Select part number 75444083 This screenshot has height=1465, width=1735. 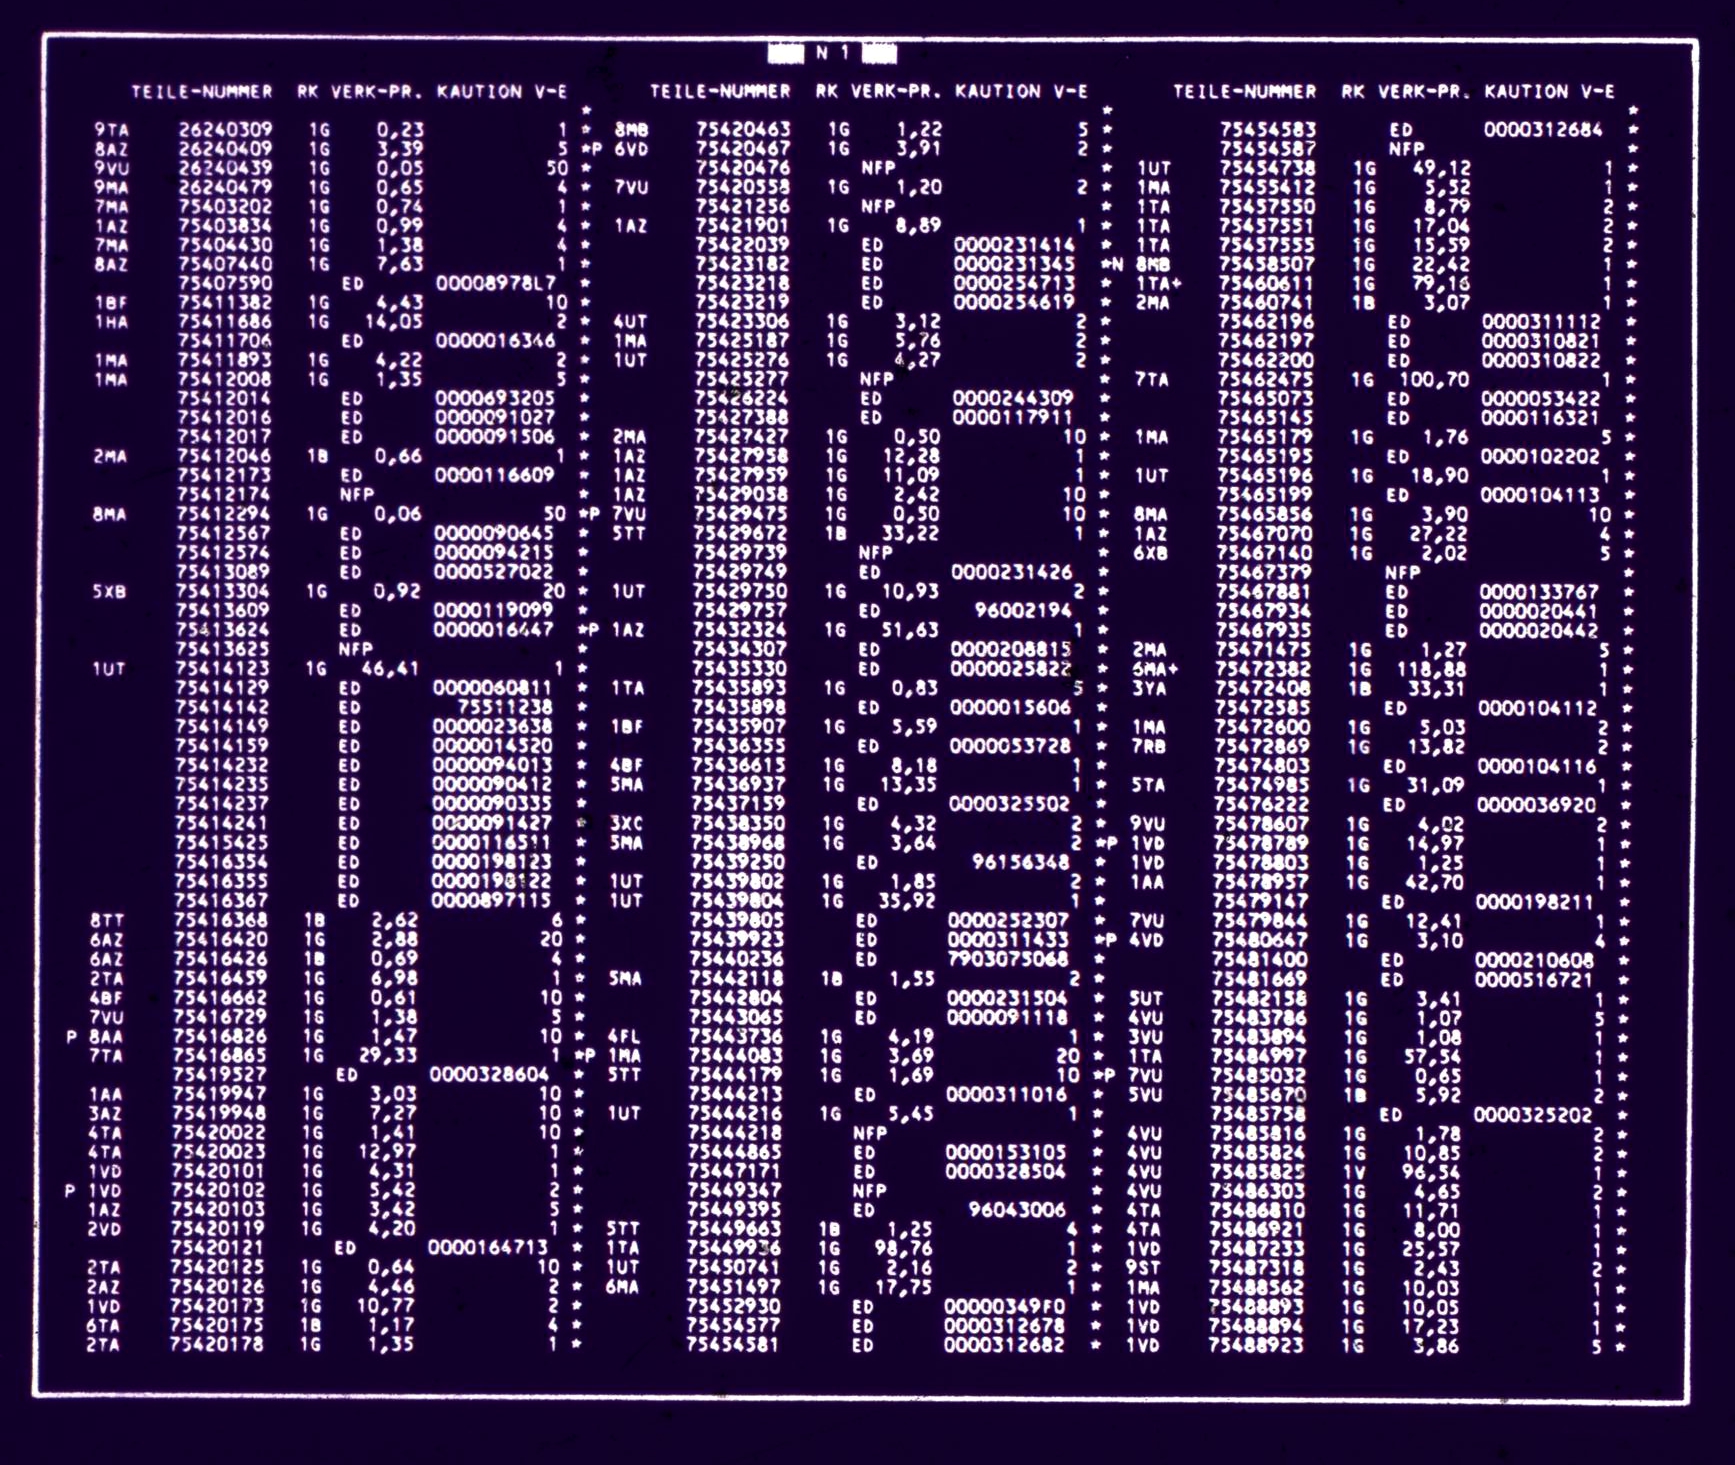tap(737, 1055)
